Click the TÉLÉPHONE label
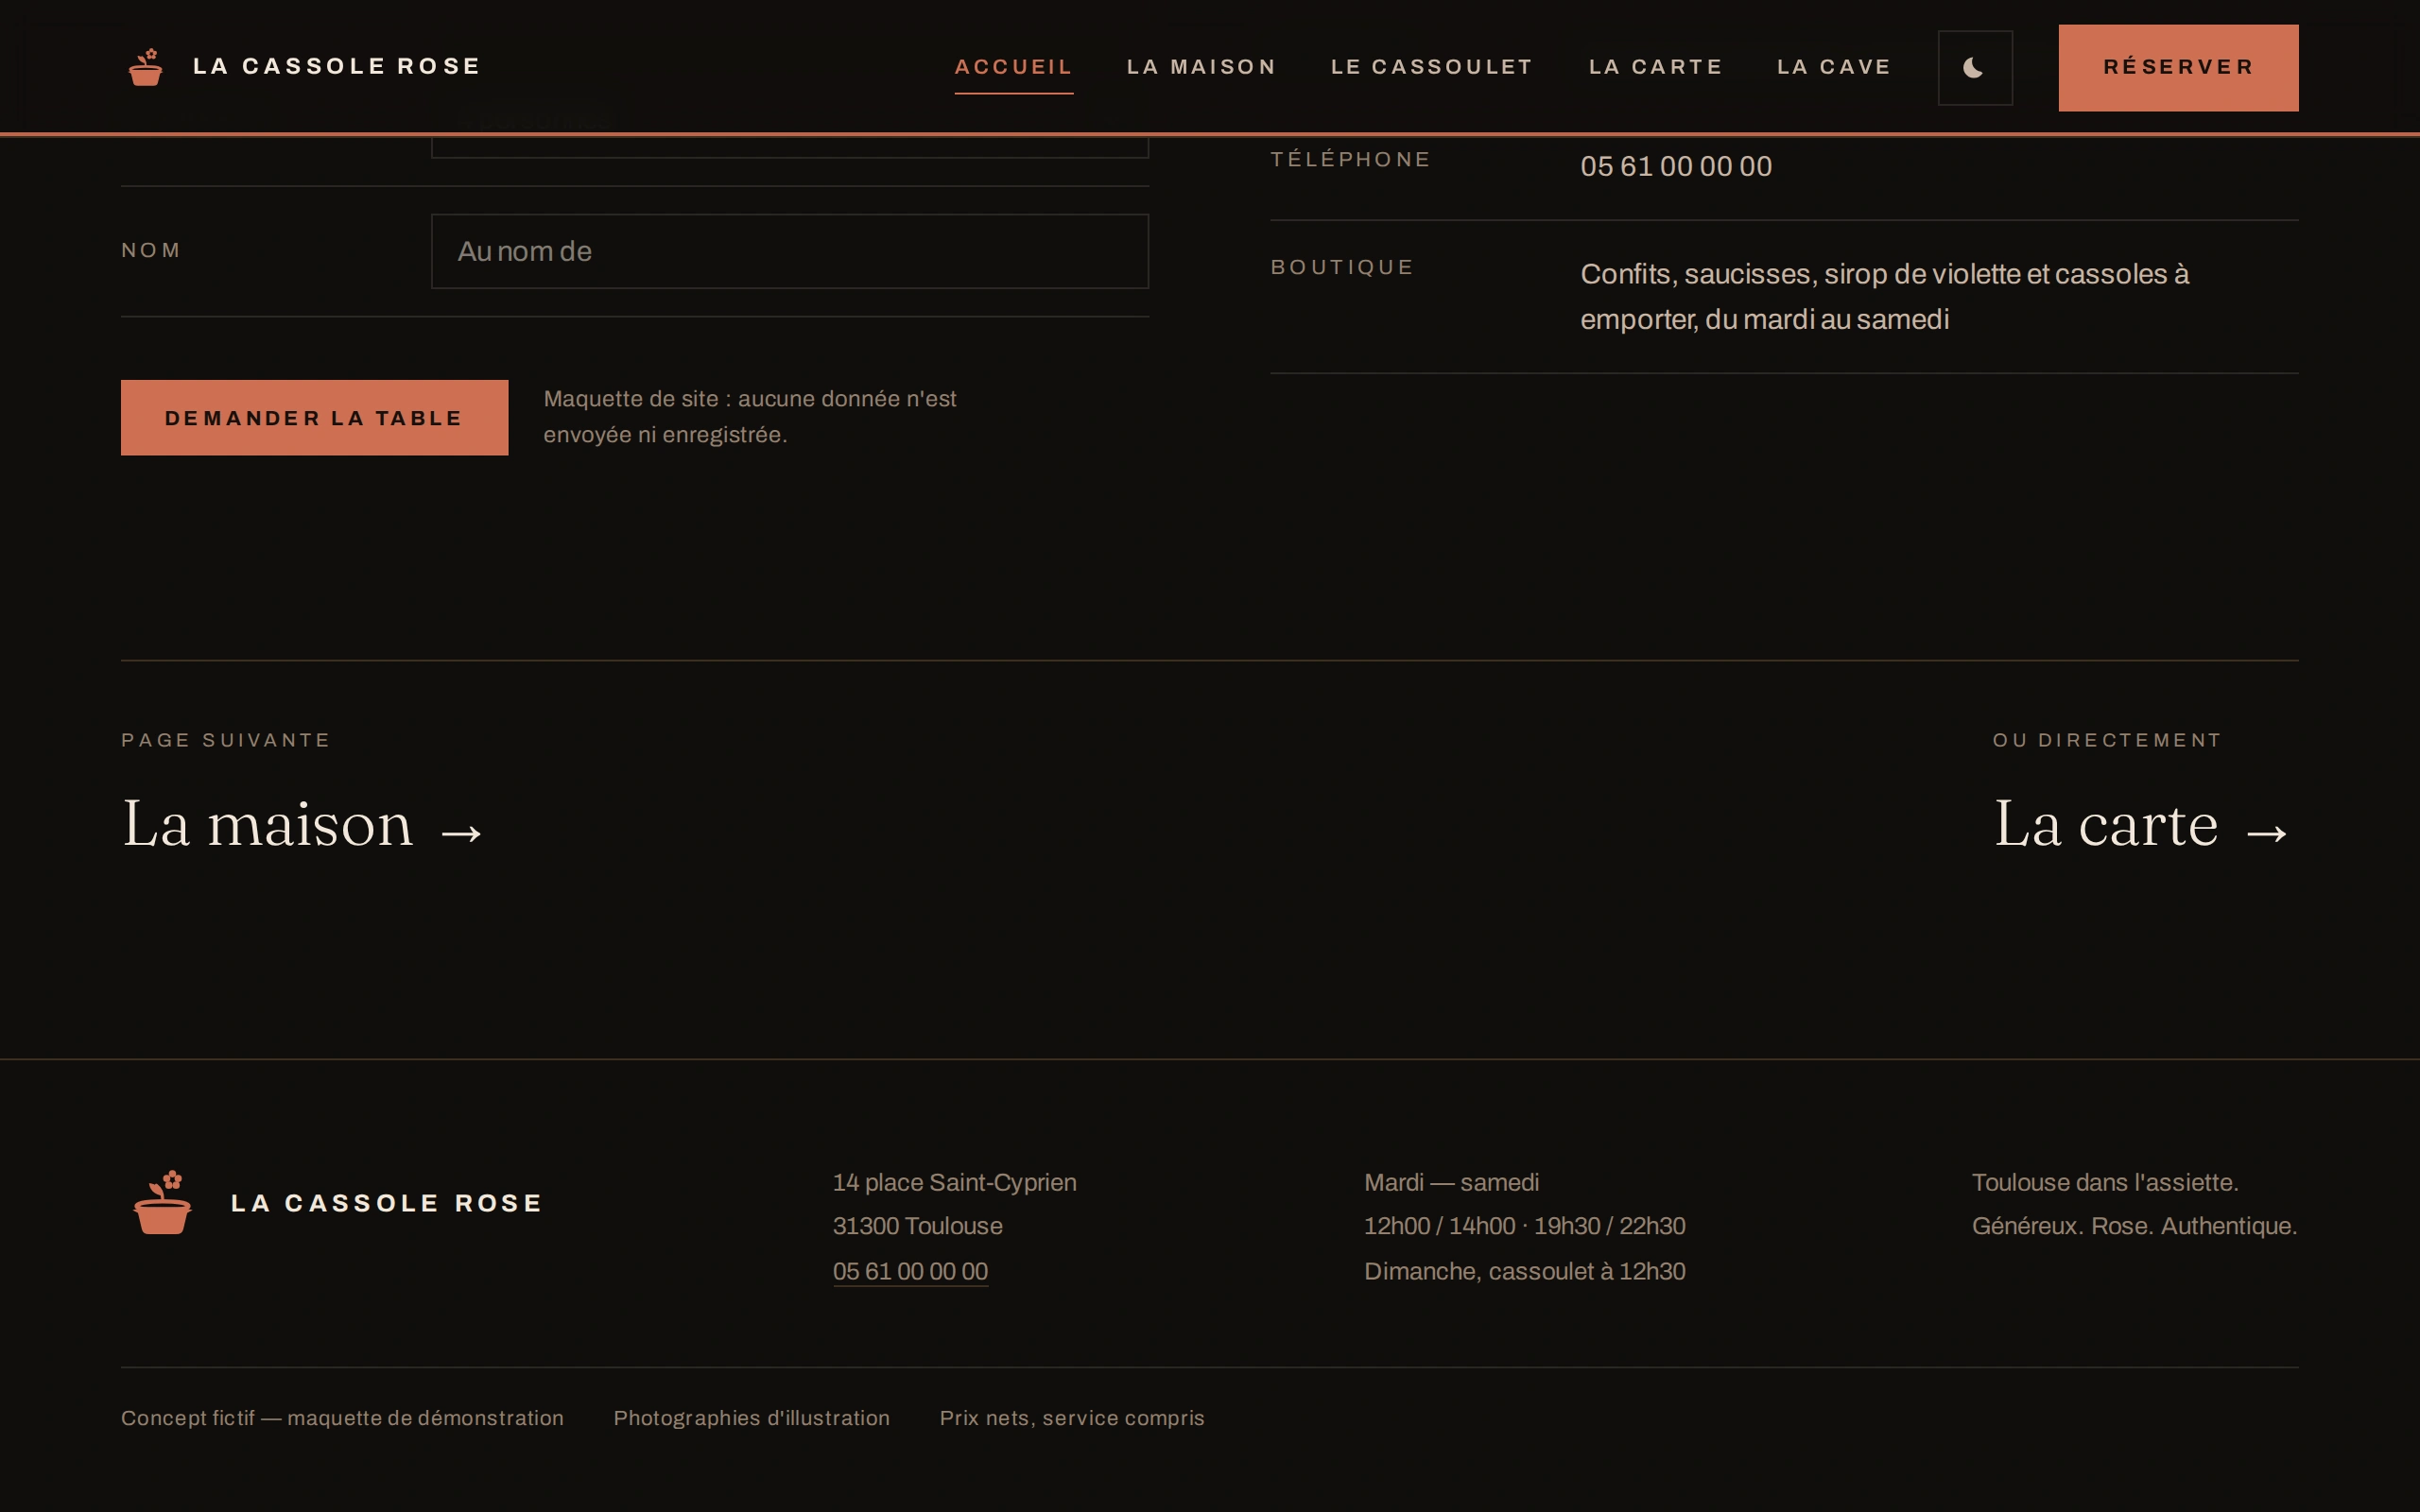The width and height of the screenshot is (2420, 1512). pyautogui.click(x=1350, y=159)
